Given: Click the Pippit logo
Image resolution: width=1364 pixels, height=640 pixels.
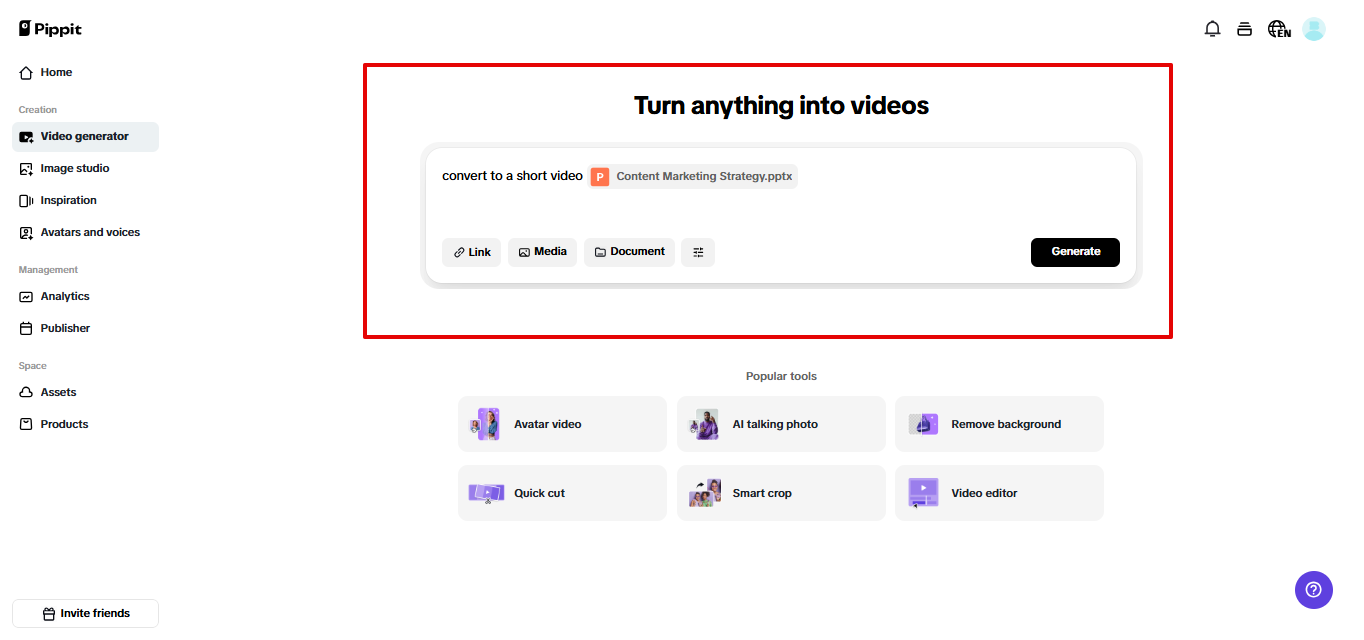Looking at the screenshot, I should [49, 28].
